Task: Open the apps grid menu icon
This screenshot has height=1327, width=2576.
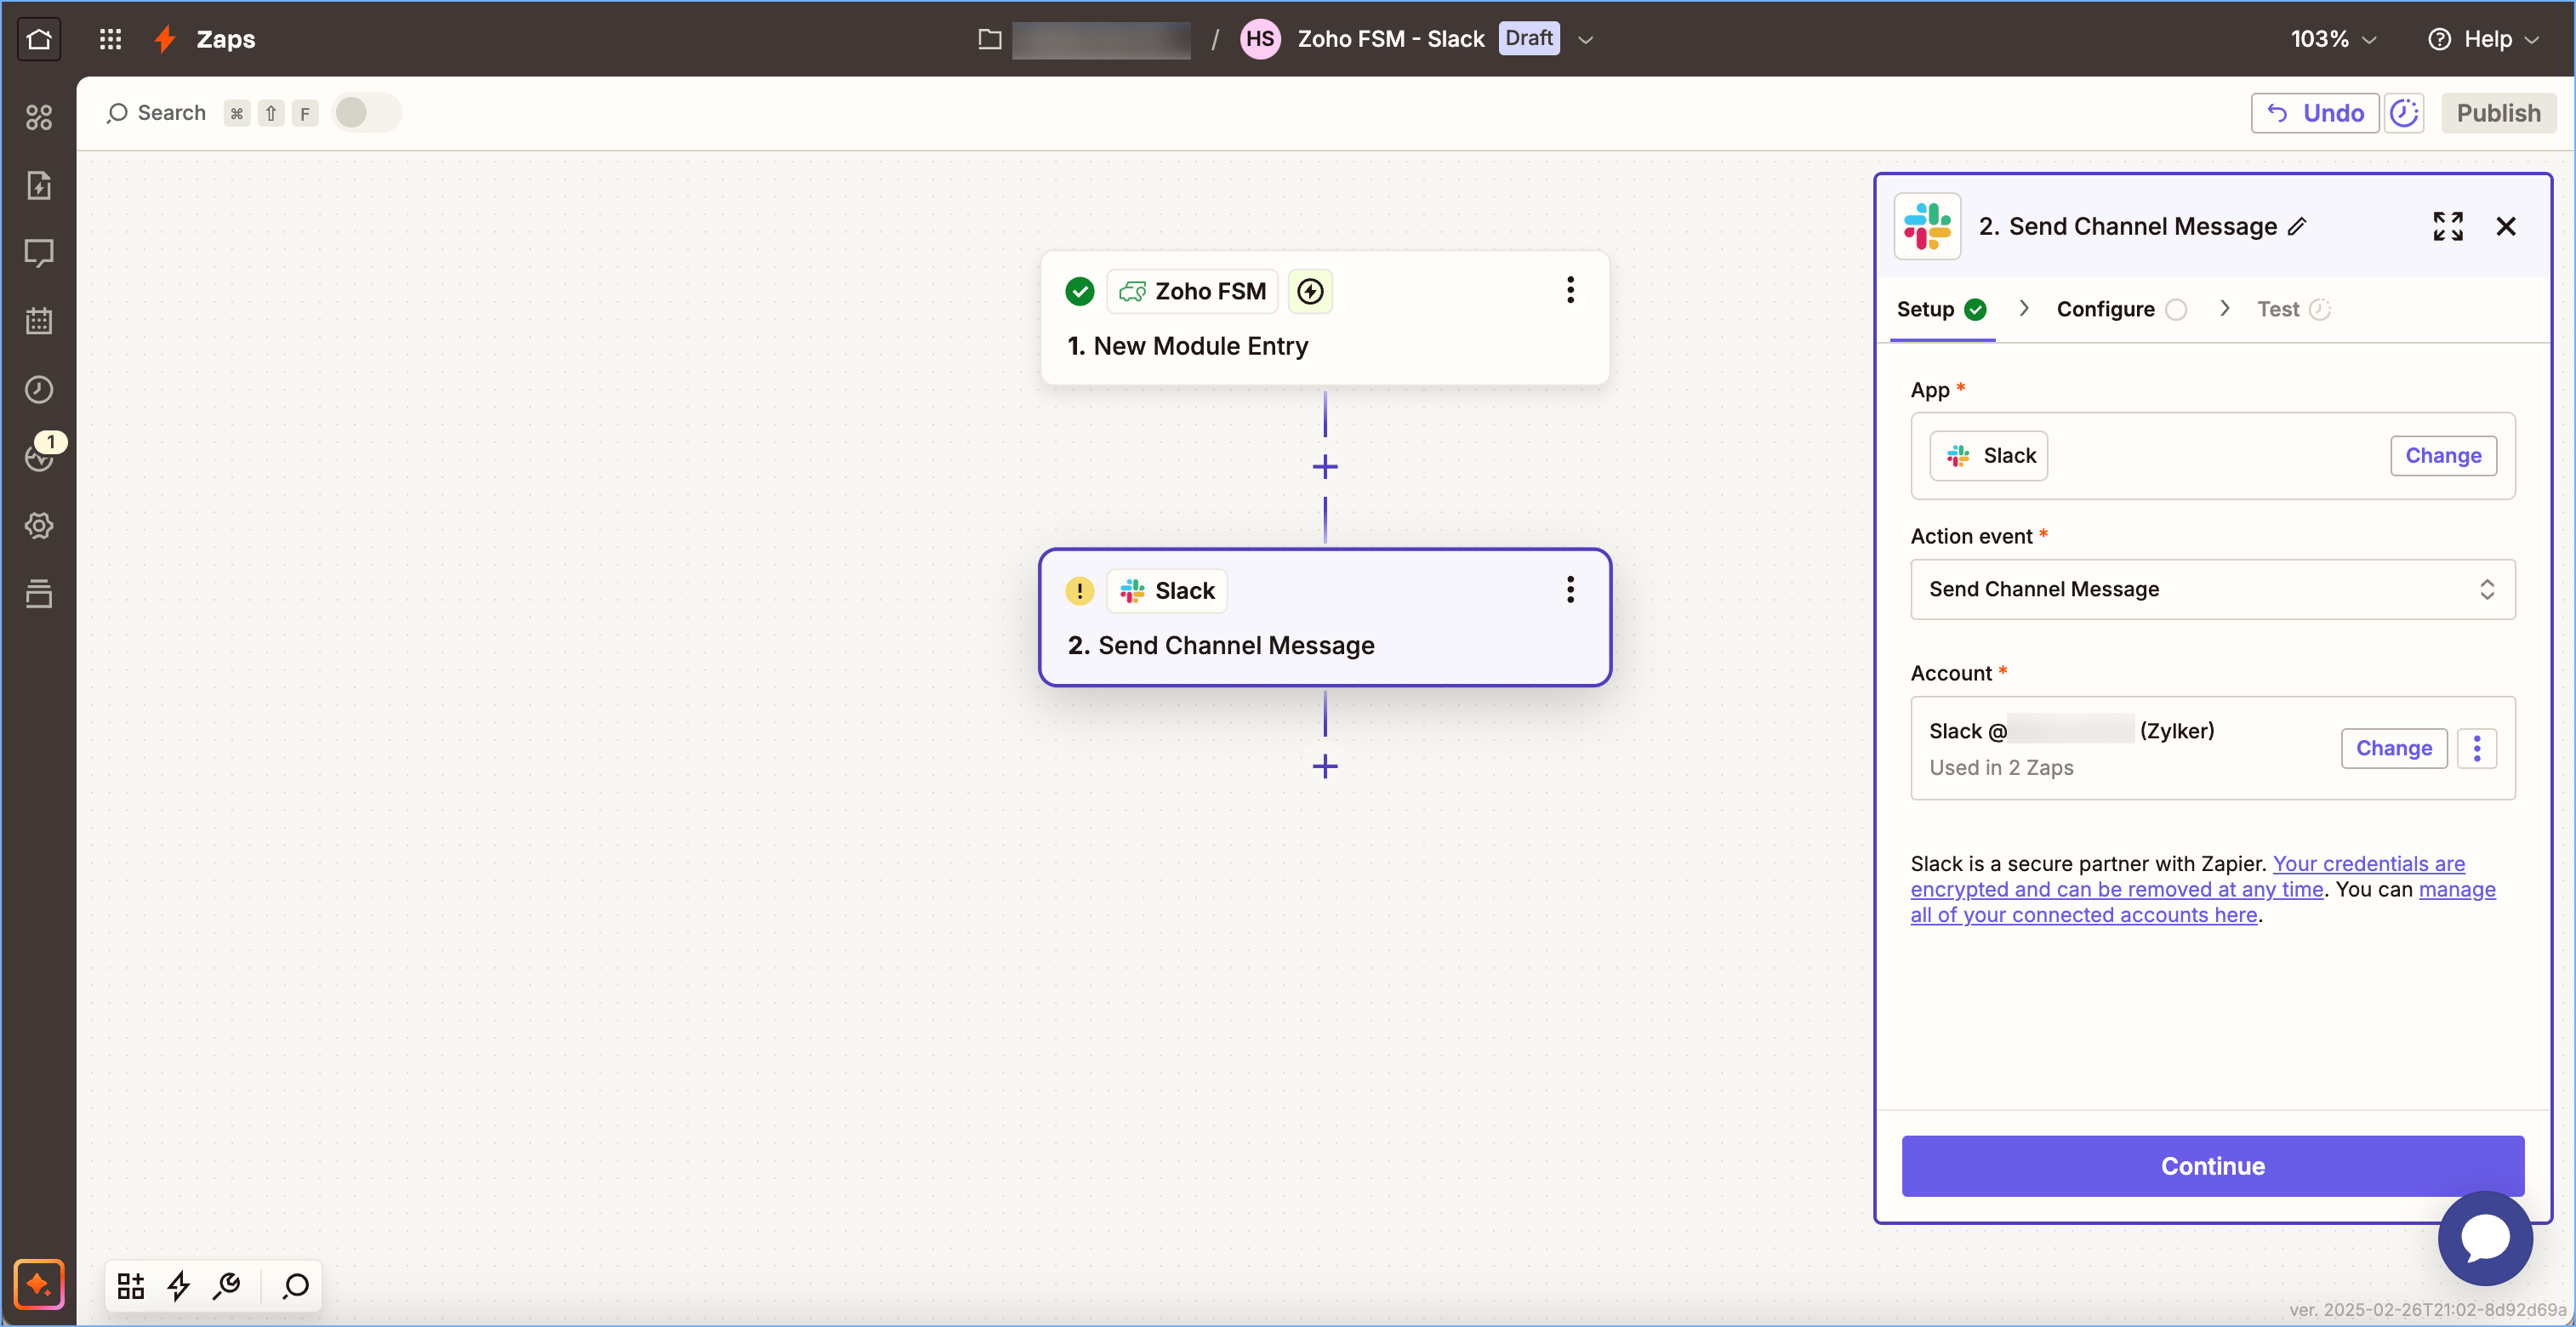Action: 110,38
